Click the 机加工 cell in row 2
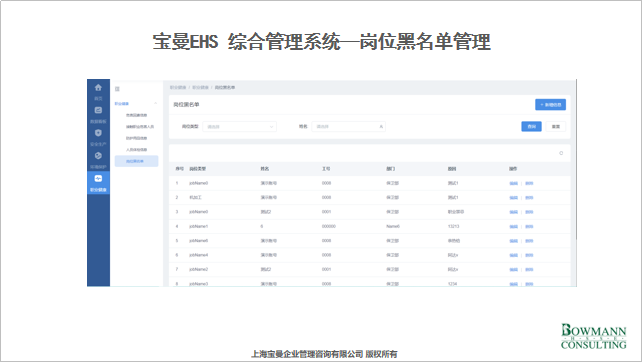Viewport: 643px width, 363px height. tap(195, 198)
